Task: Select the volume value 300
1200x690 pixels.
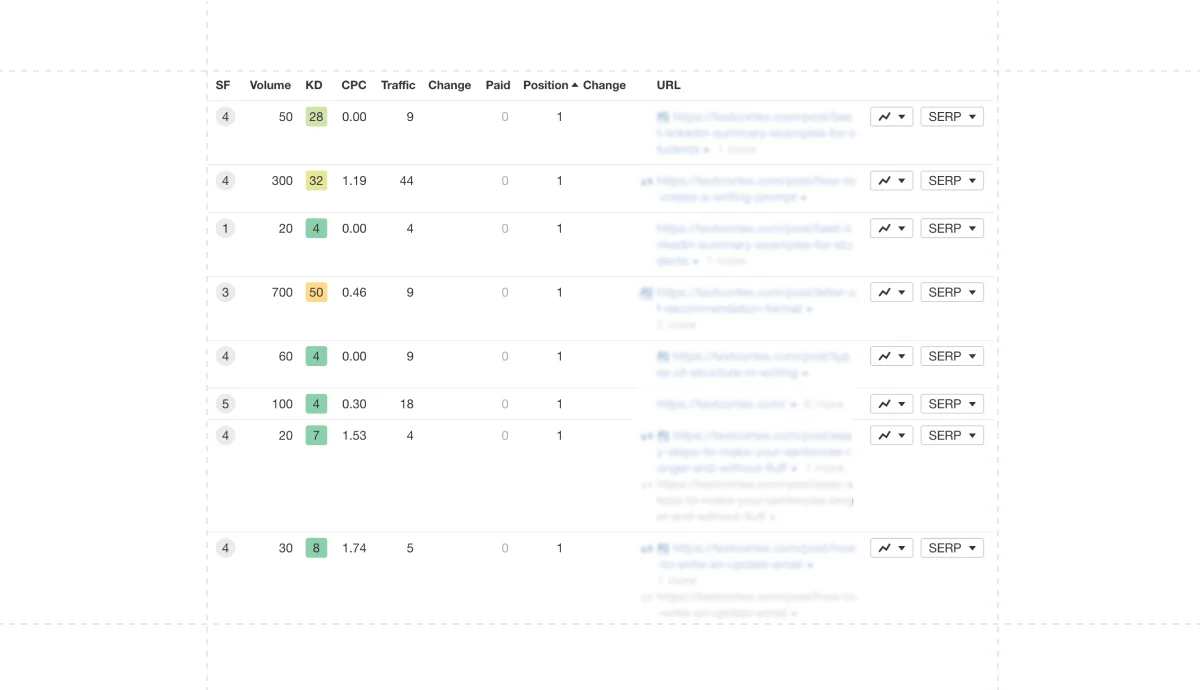Action: coord(282,181)
